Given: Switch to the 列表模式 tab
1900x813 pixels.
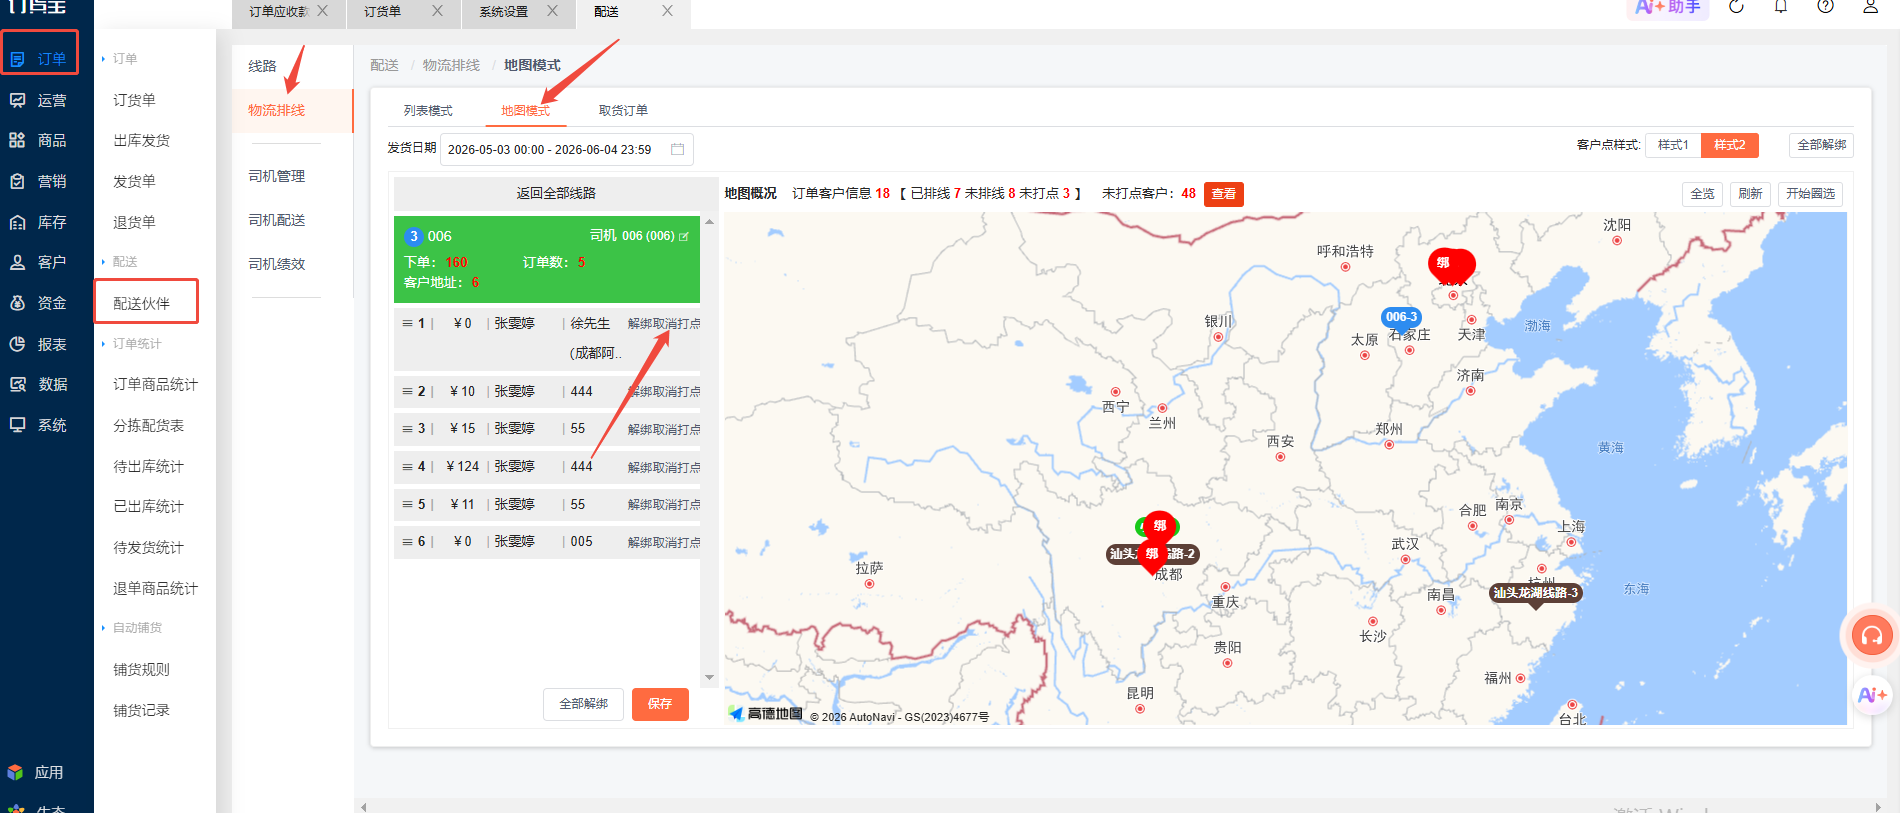Looking at the screenshot, I should 428,110.
